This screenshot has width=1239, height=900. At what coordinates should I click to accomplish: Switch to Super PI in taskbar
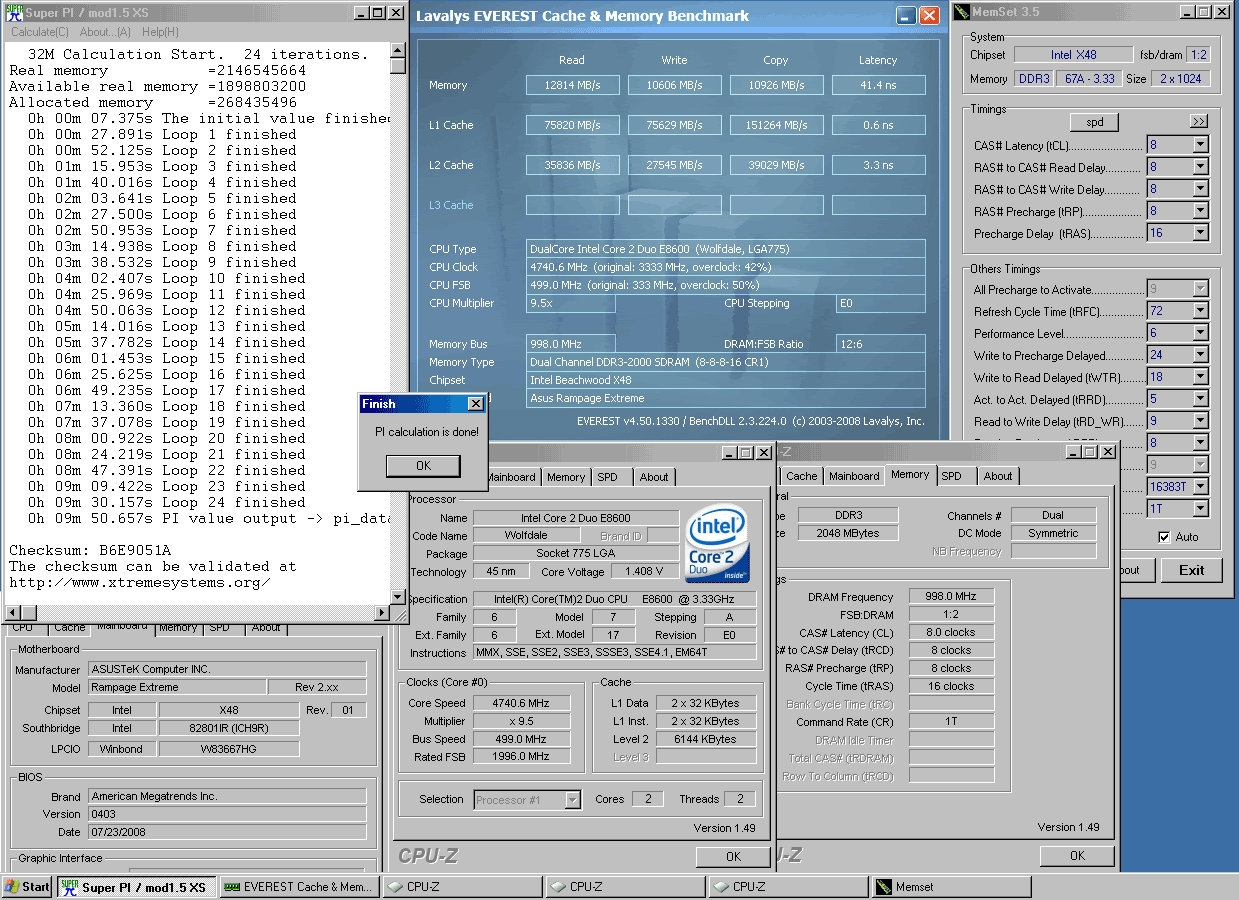136,887
